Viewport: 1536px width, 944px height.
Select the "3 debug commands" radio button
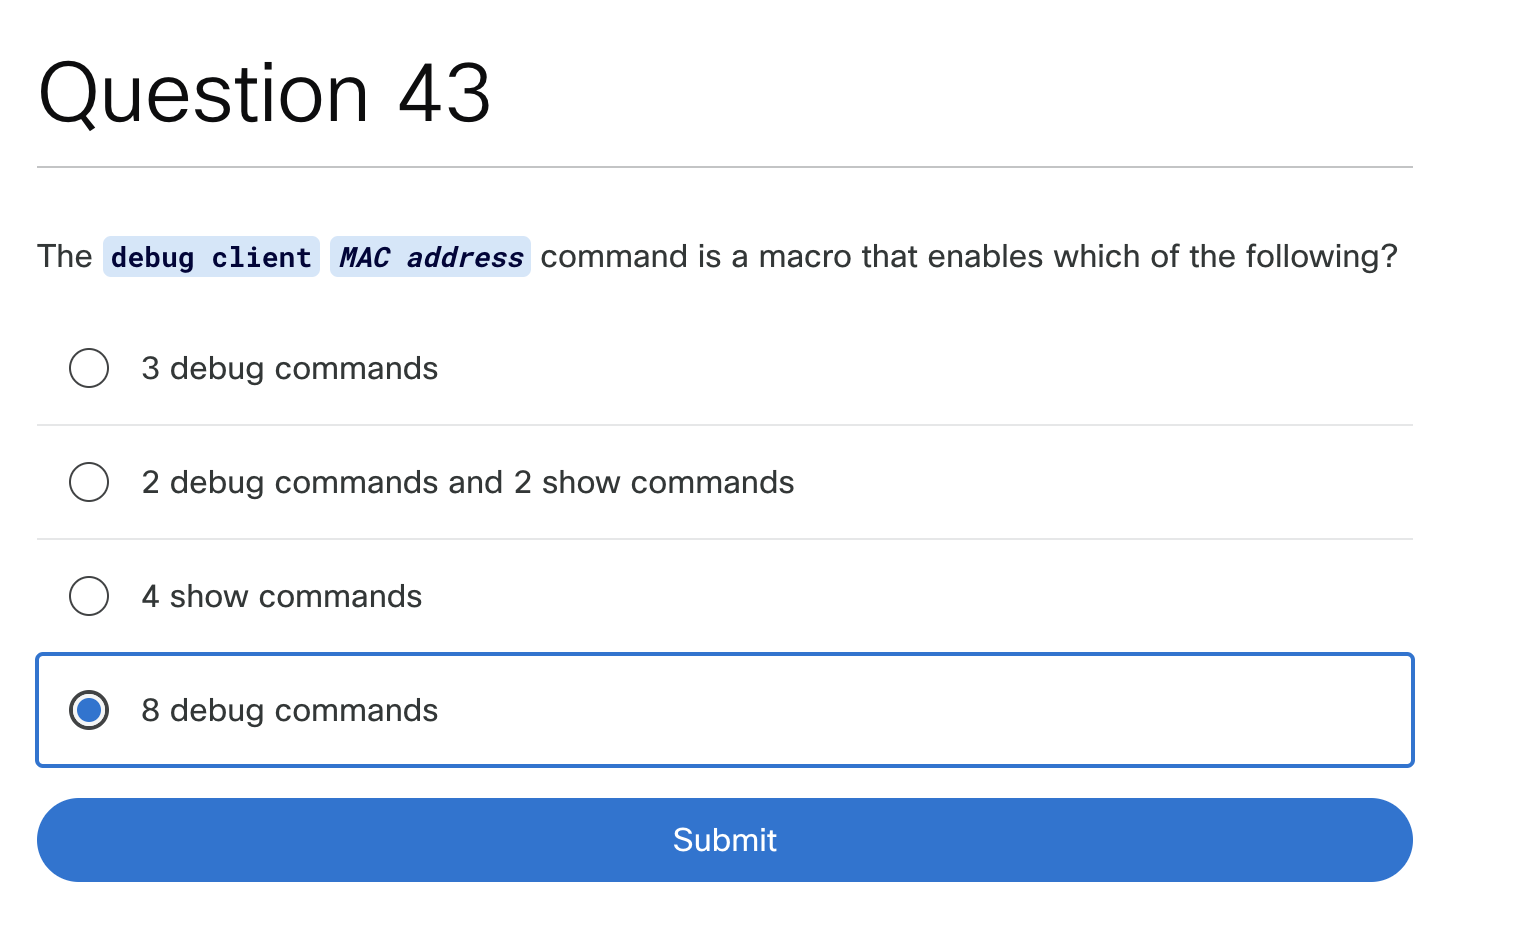point(89,368)
